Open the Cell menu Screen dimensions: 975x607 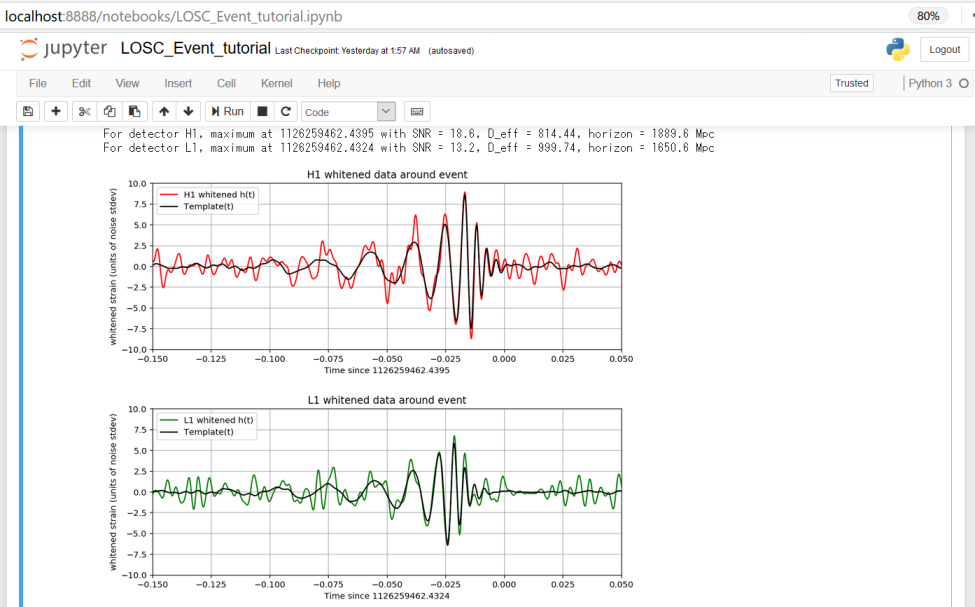click(226, 83)
